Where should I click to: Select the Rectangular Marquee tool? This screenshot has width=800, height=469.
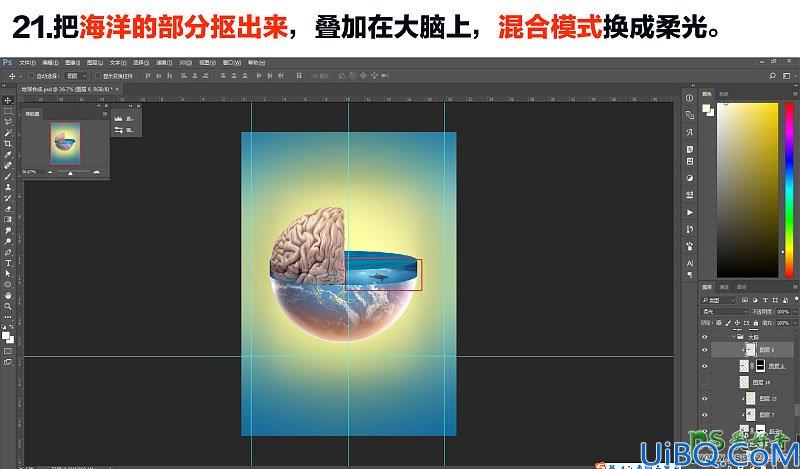click(8, 111)
